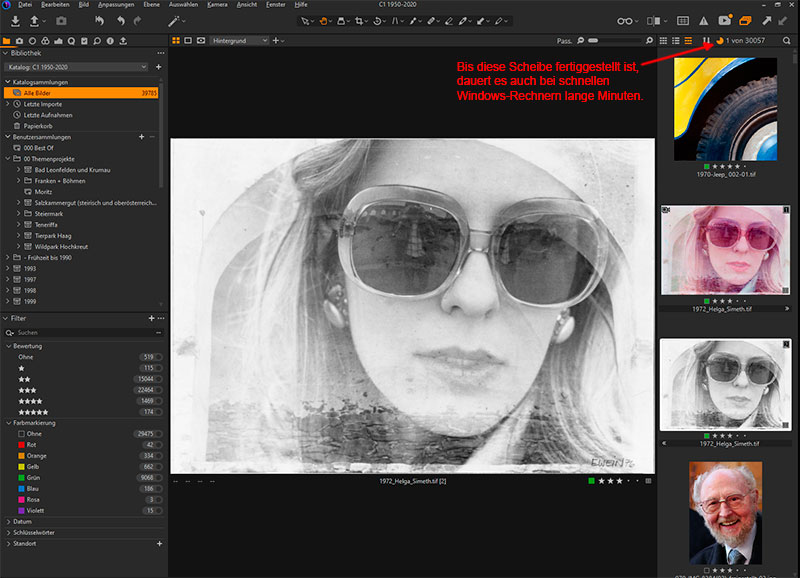Screen dimensions: 800x578
Task: Open the Bearbeiten menu
Action: pos(55,5)
